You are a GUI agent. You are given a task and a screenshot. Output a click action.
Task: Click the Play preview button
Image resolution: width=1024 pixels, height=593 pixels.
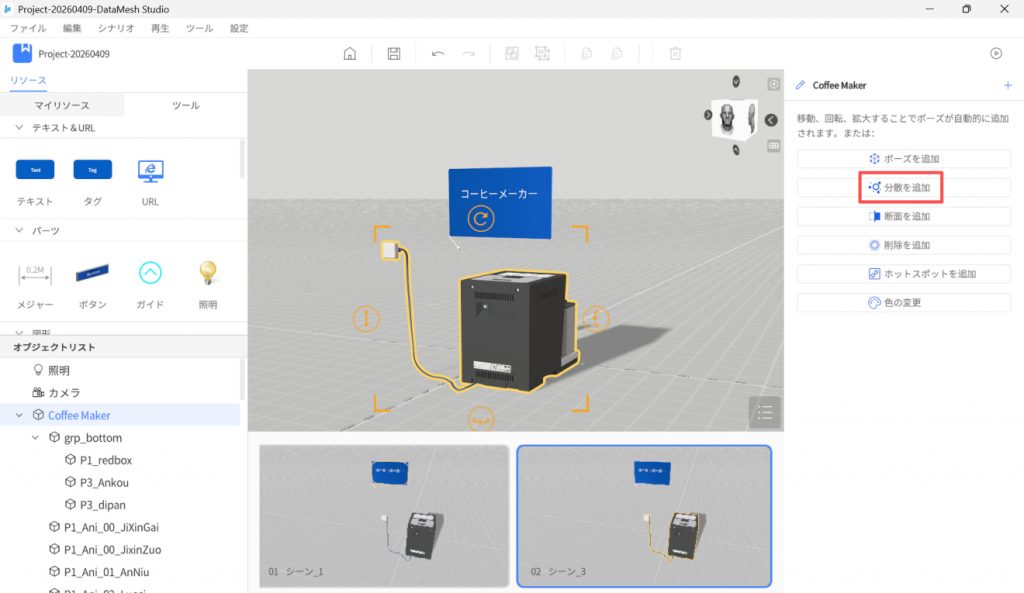[x=996, y=54]
